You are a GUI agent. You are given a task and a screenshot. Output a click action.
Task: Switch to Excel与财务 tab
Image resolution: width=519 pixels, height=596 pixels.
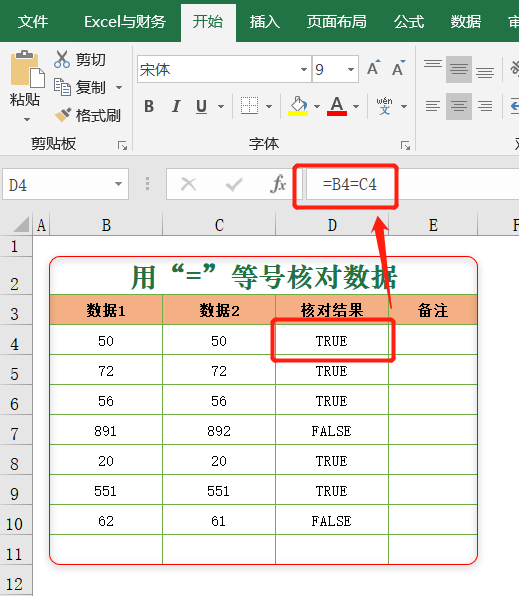click(x=125, y=22)
